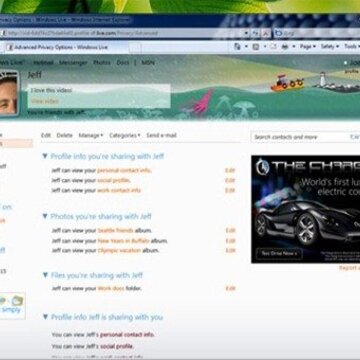Viewport: 360px width, 360px height.
Task: Click Edit beside work contact info row
Action: (x=230, y=190)
